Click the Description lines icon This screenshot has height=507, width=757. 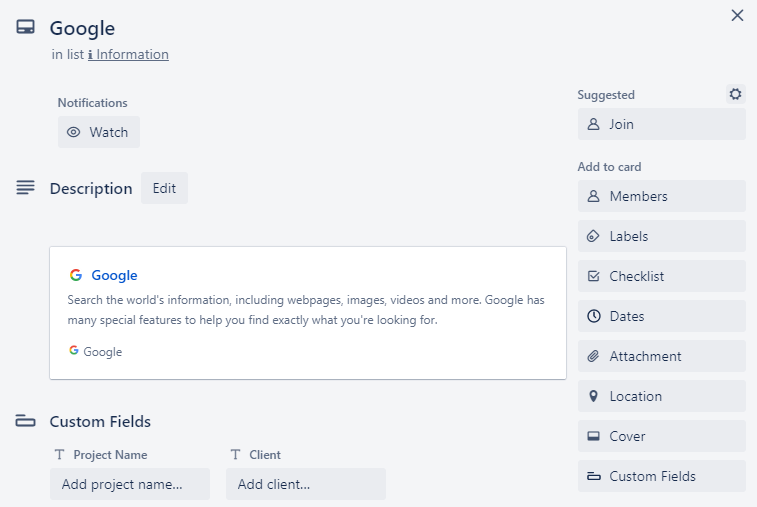click(26, 187)
